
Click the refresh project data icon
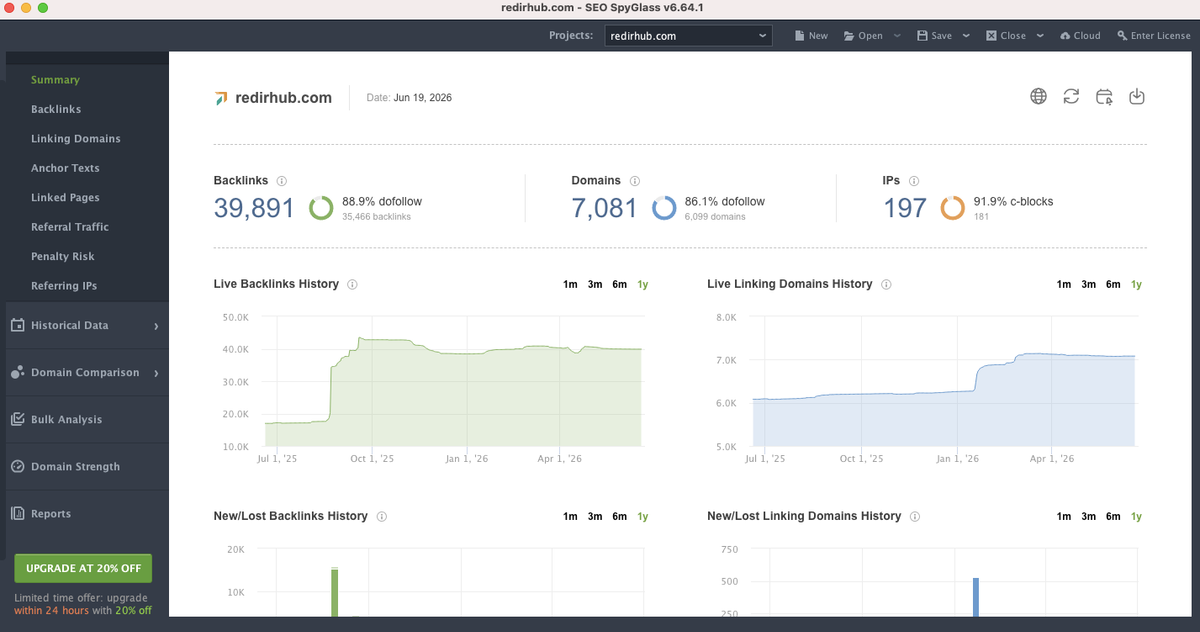pyautogui.click(x=1071, y=96)
